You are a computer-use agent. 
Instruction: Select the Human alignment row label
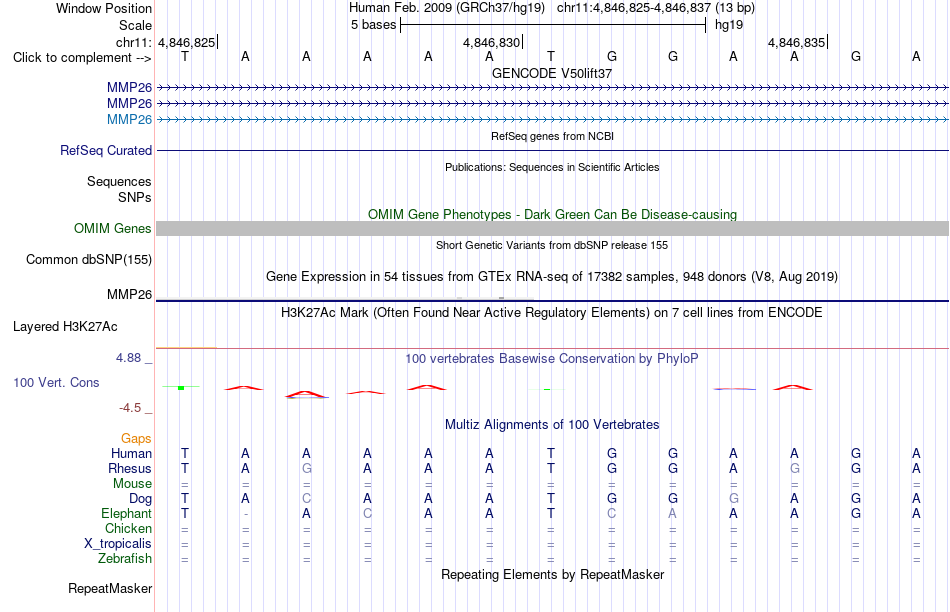click(x=131, y=453)
